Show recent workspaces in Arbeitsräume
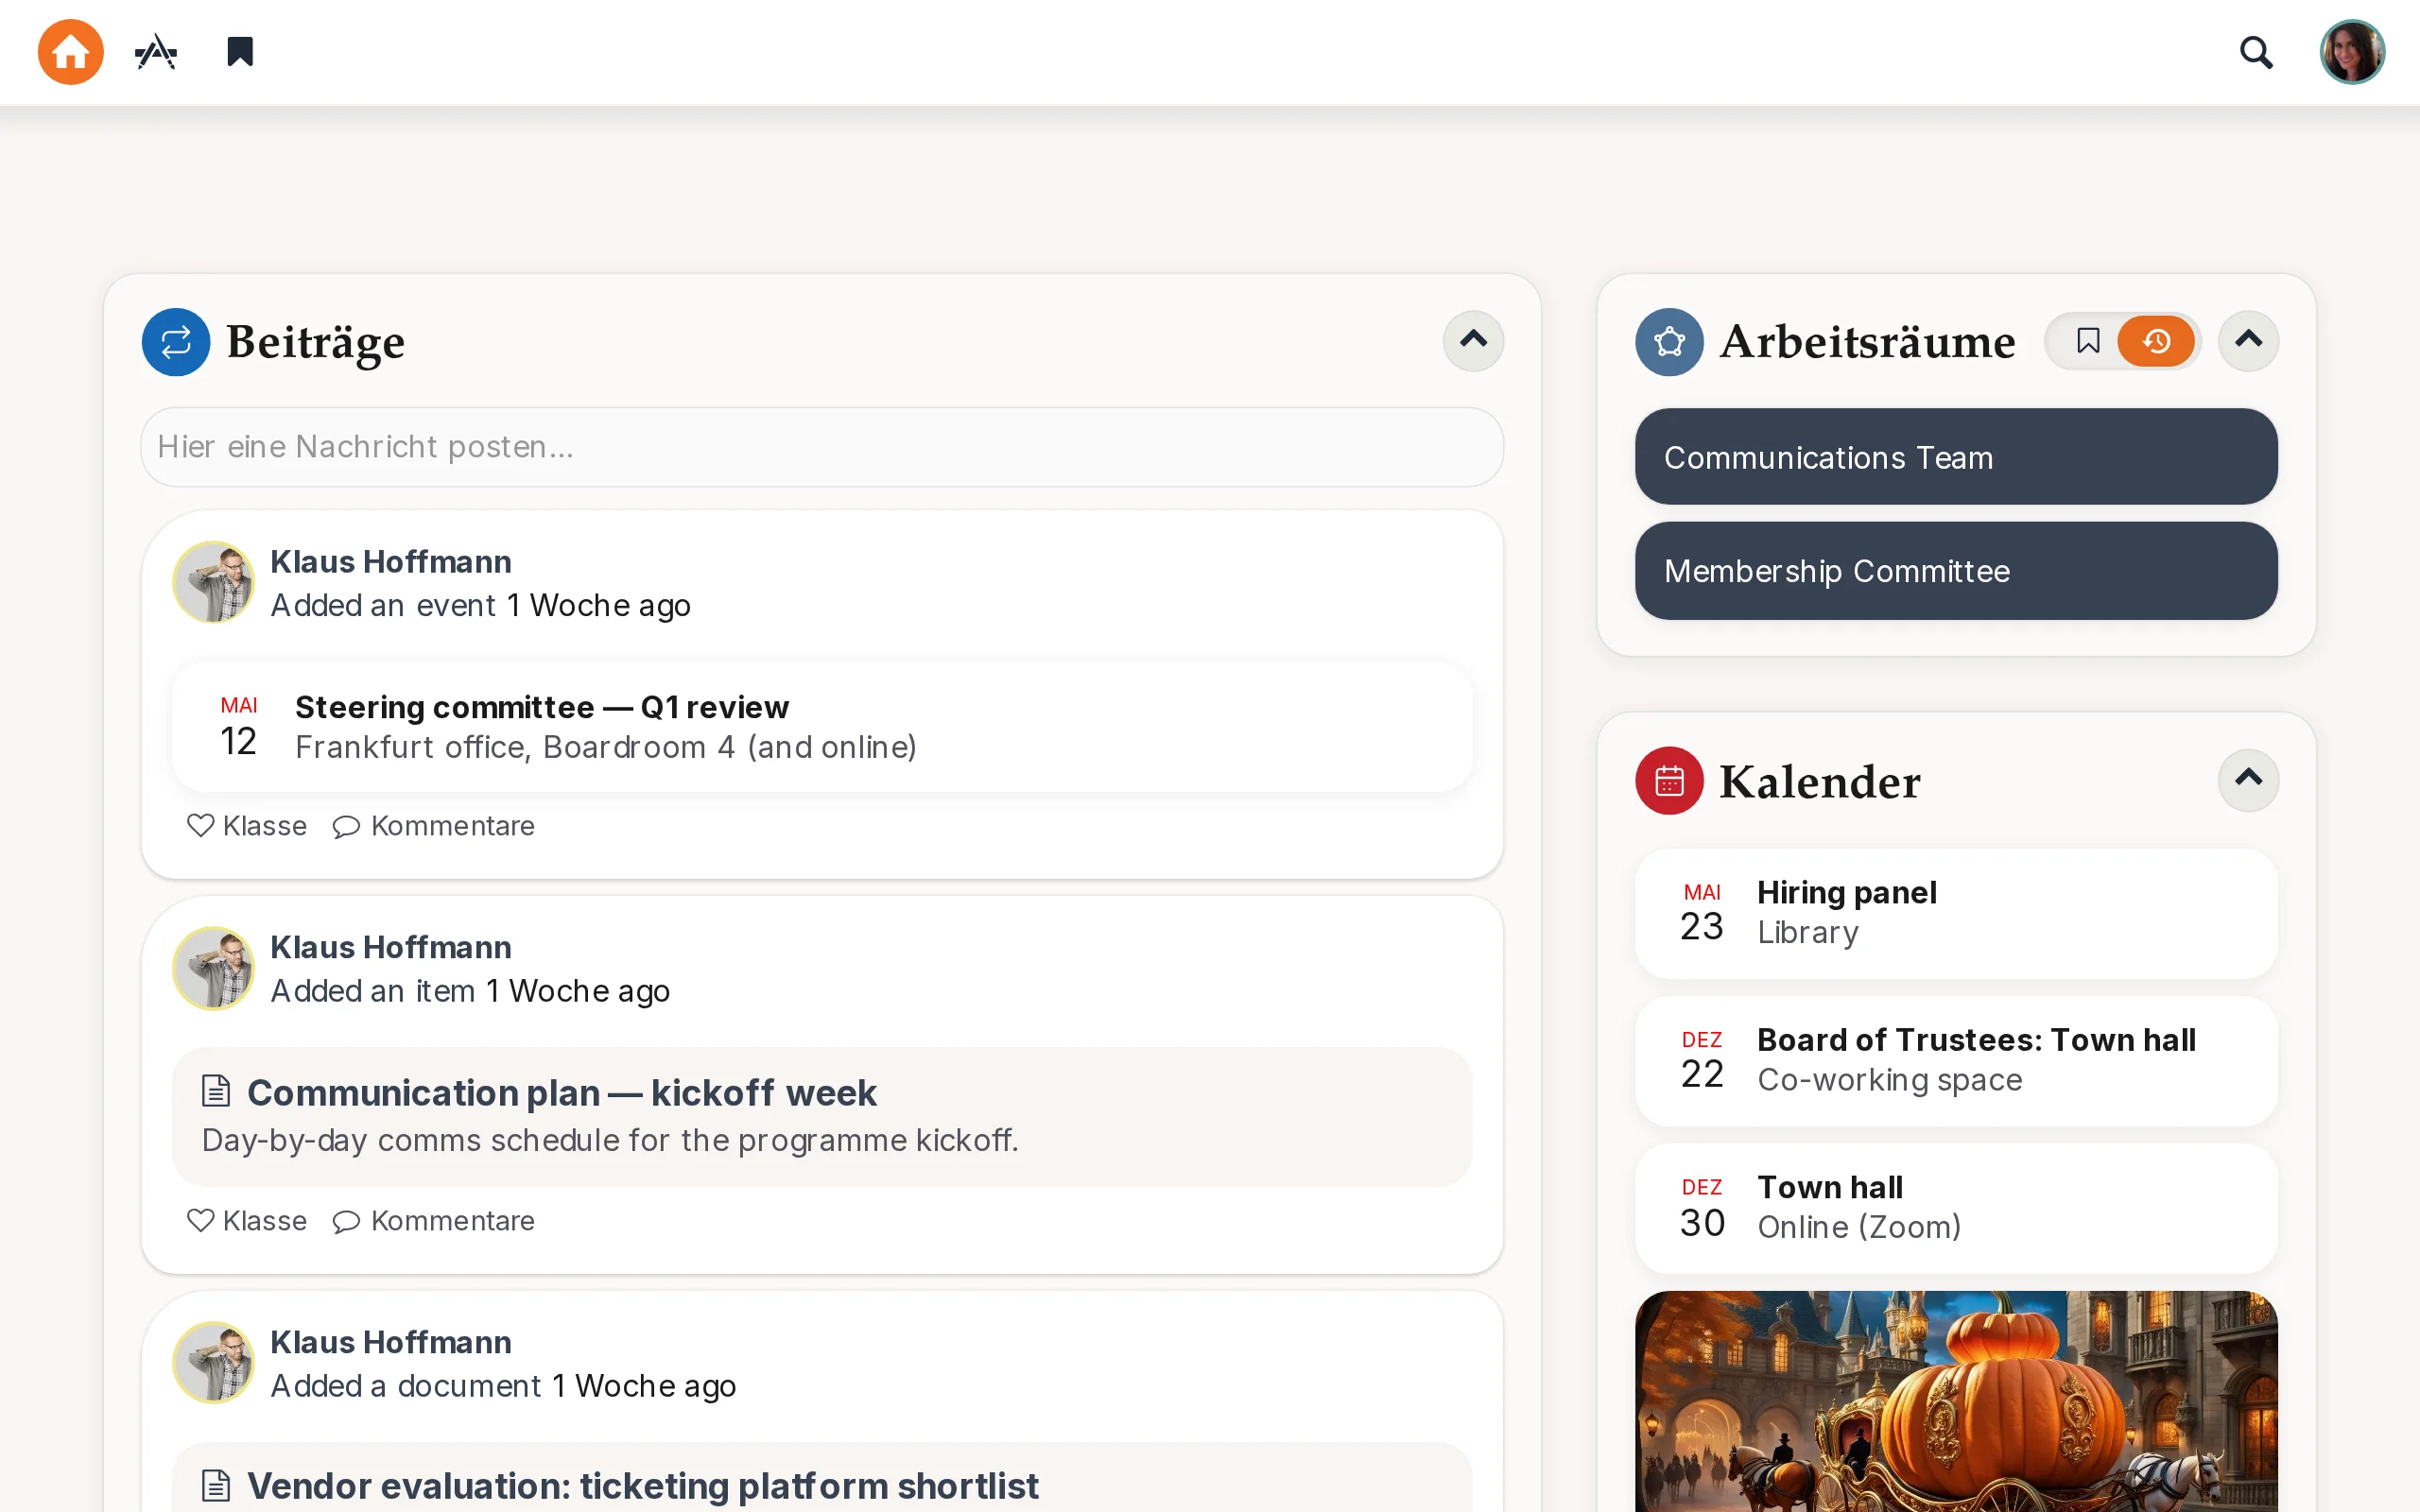2420x1512 pixels. pyautogui.click(x=2156, y=341)
